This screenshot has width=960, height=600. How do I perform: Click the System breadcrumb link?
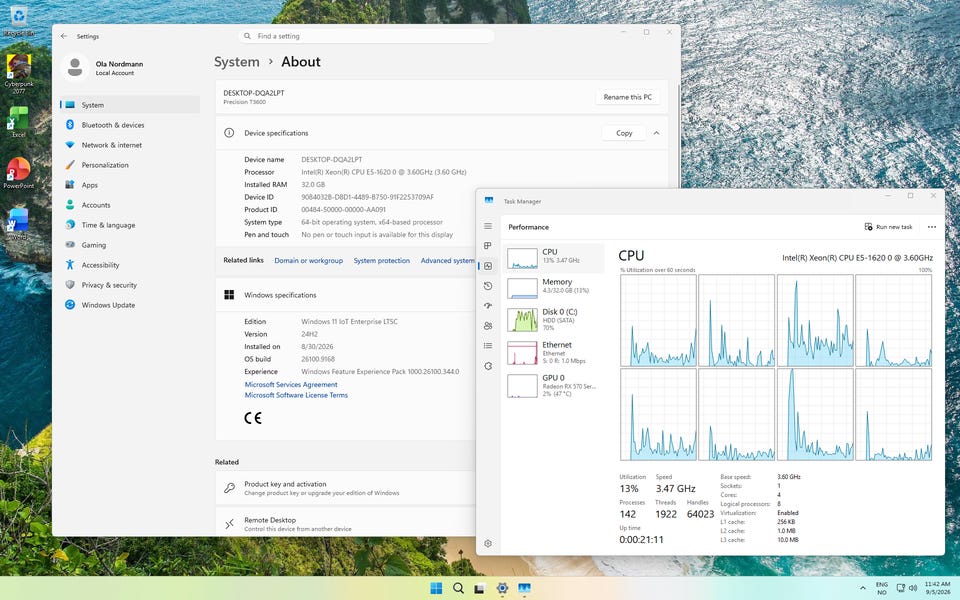pyautogui.click(x=236, y=62)
